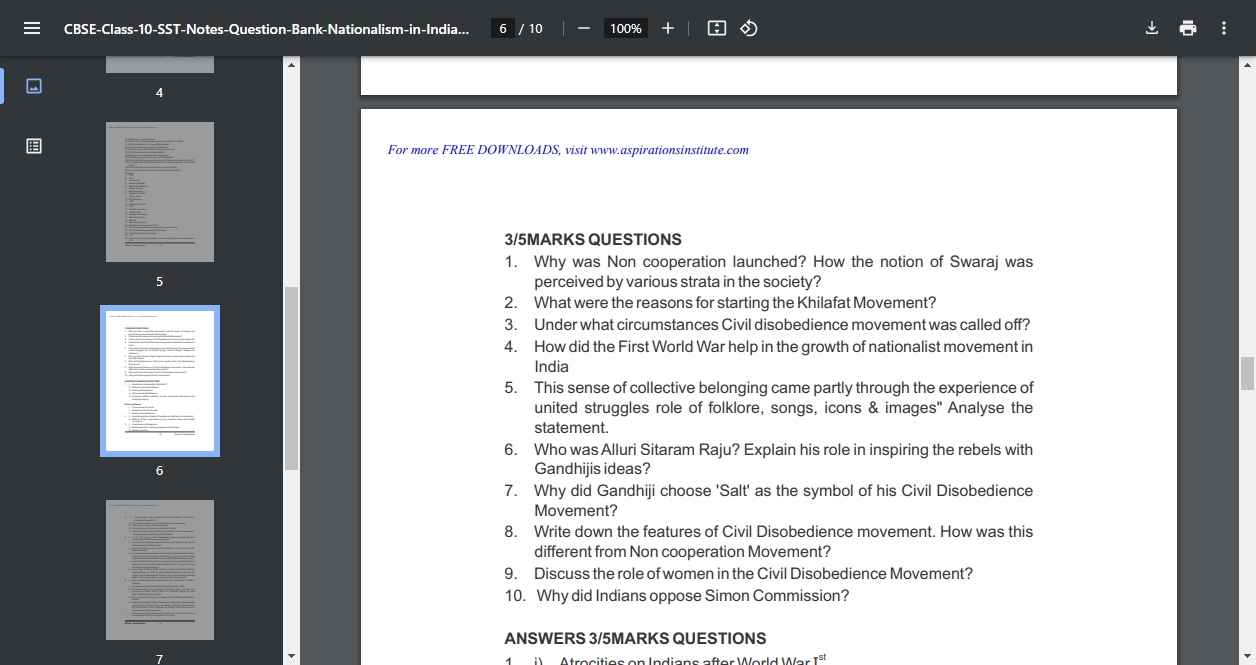Image resolution: width=1256 pixels, height=665 pixels.
Task: Click the total pages count '10'
Action: 536,28
